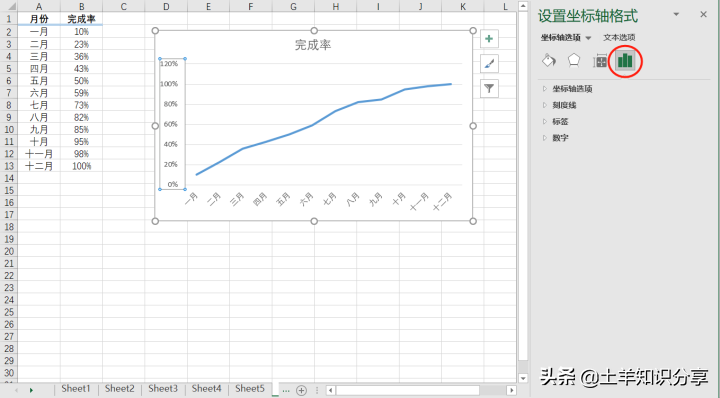Switch to the Sheet3 tab
Viewport: 720px width, 398px height.
(163, 389)
